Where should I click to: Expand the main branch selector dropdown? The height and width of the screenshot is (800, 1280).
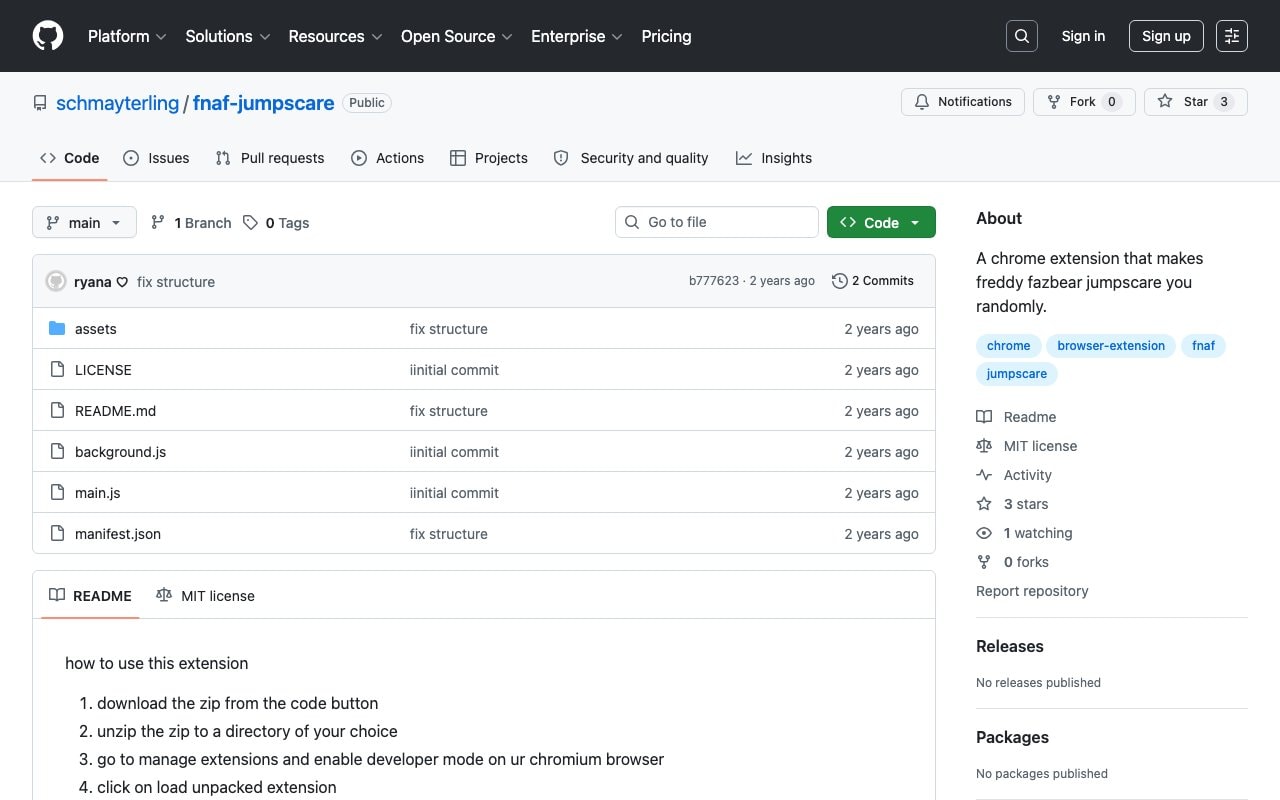coord(84,222)
